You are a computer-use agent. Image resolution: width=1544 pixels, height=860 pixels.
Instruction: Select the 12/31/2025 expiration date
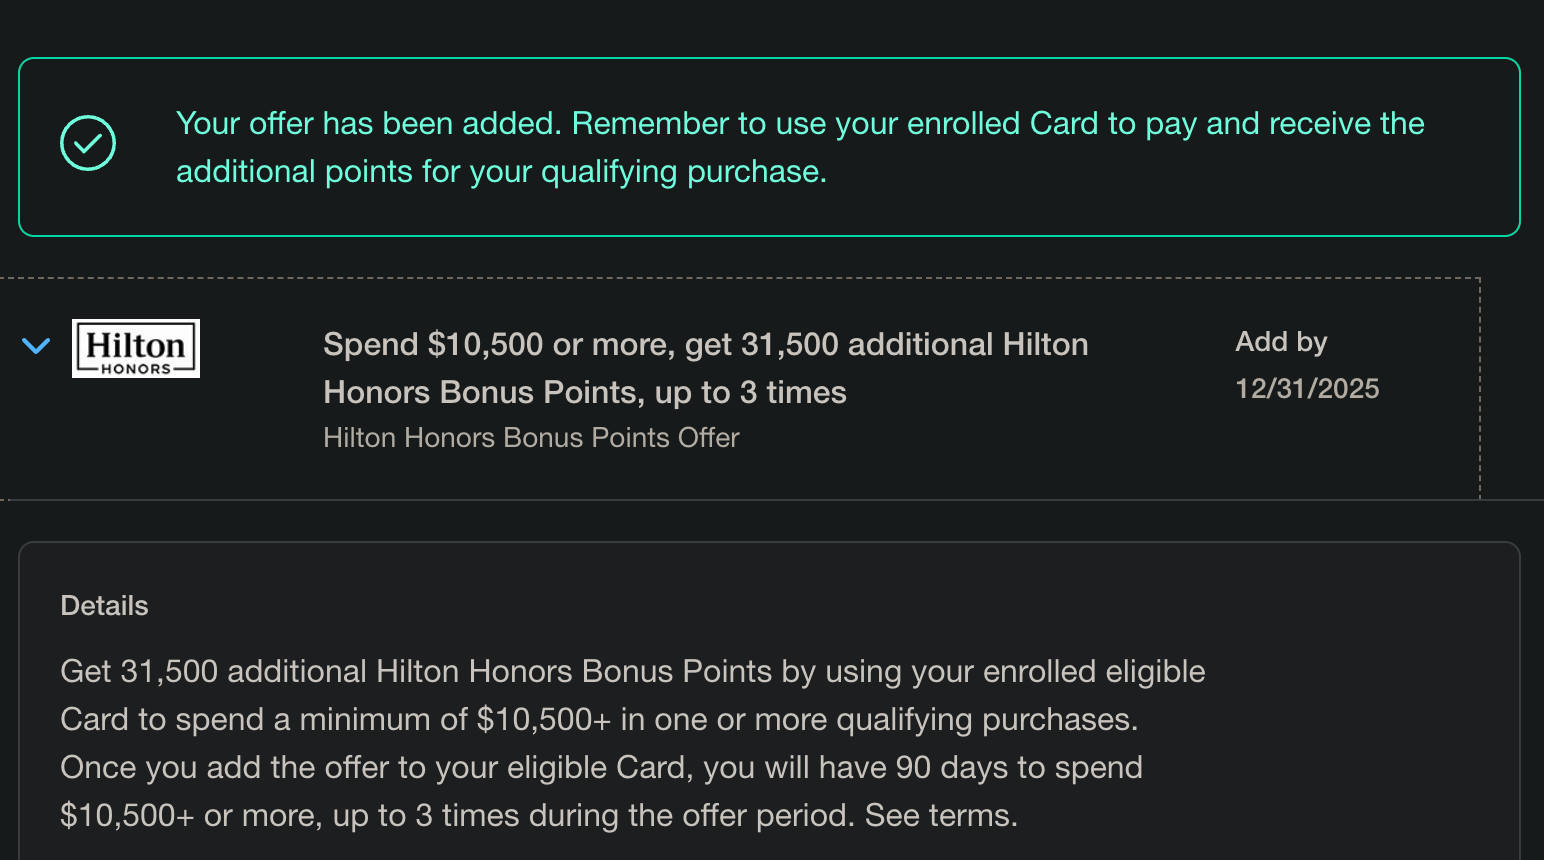1307,388
